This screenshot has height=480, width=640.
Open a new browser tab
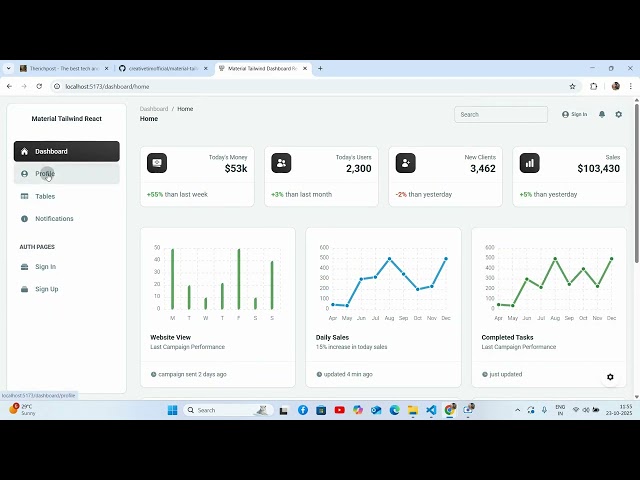tap(320, 69)
